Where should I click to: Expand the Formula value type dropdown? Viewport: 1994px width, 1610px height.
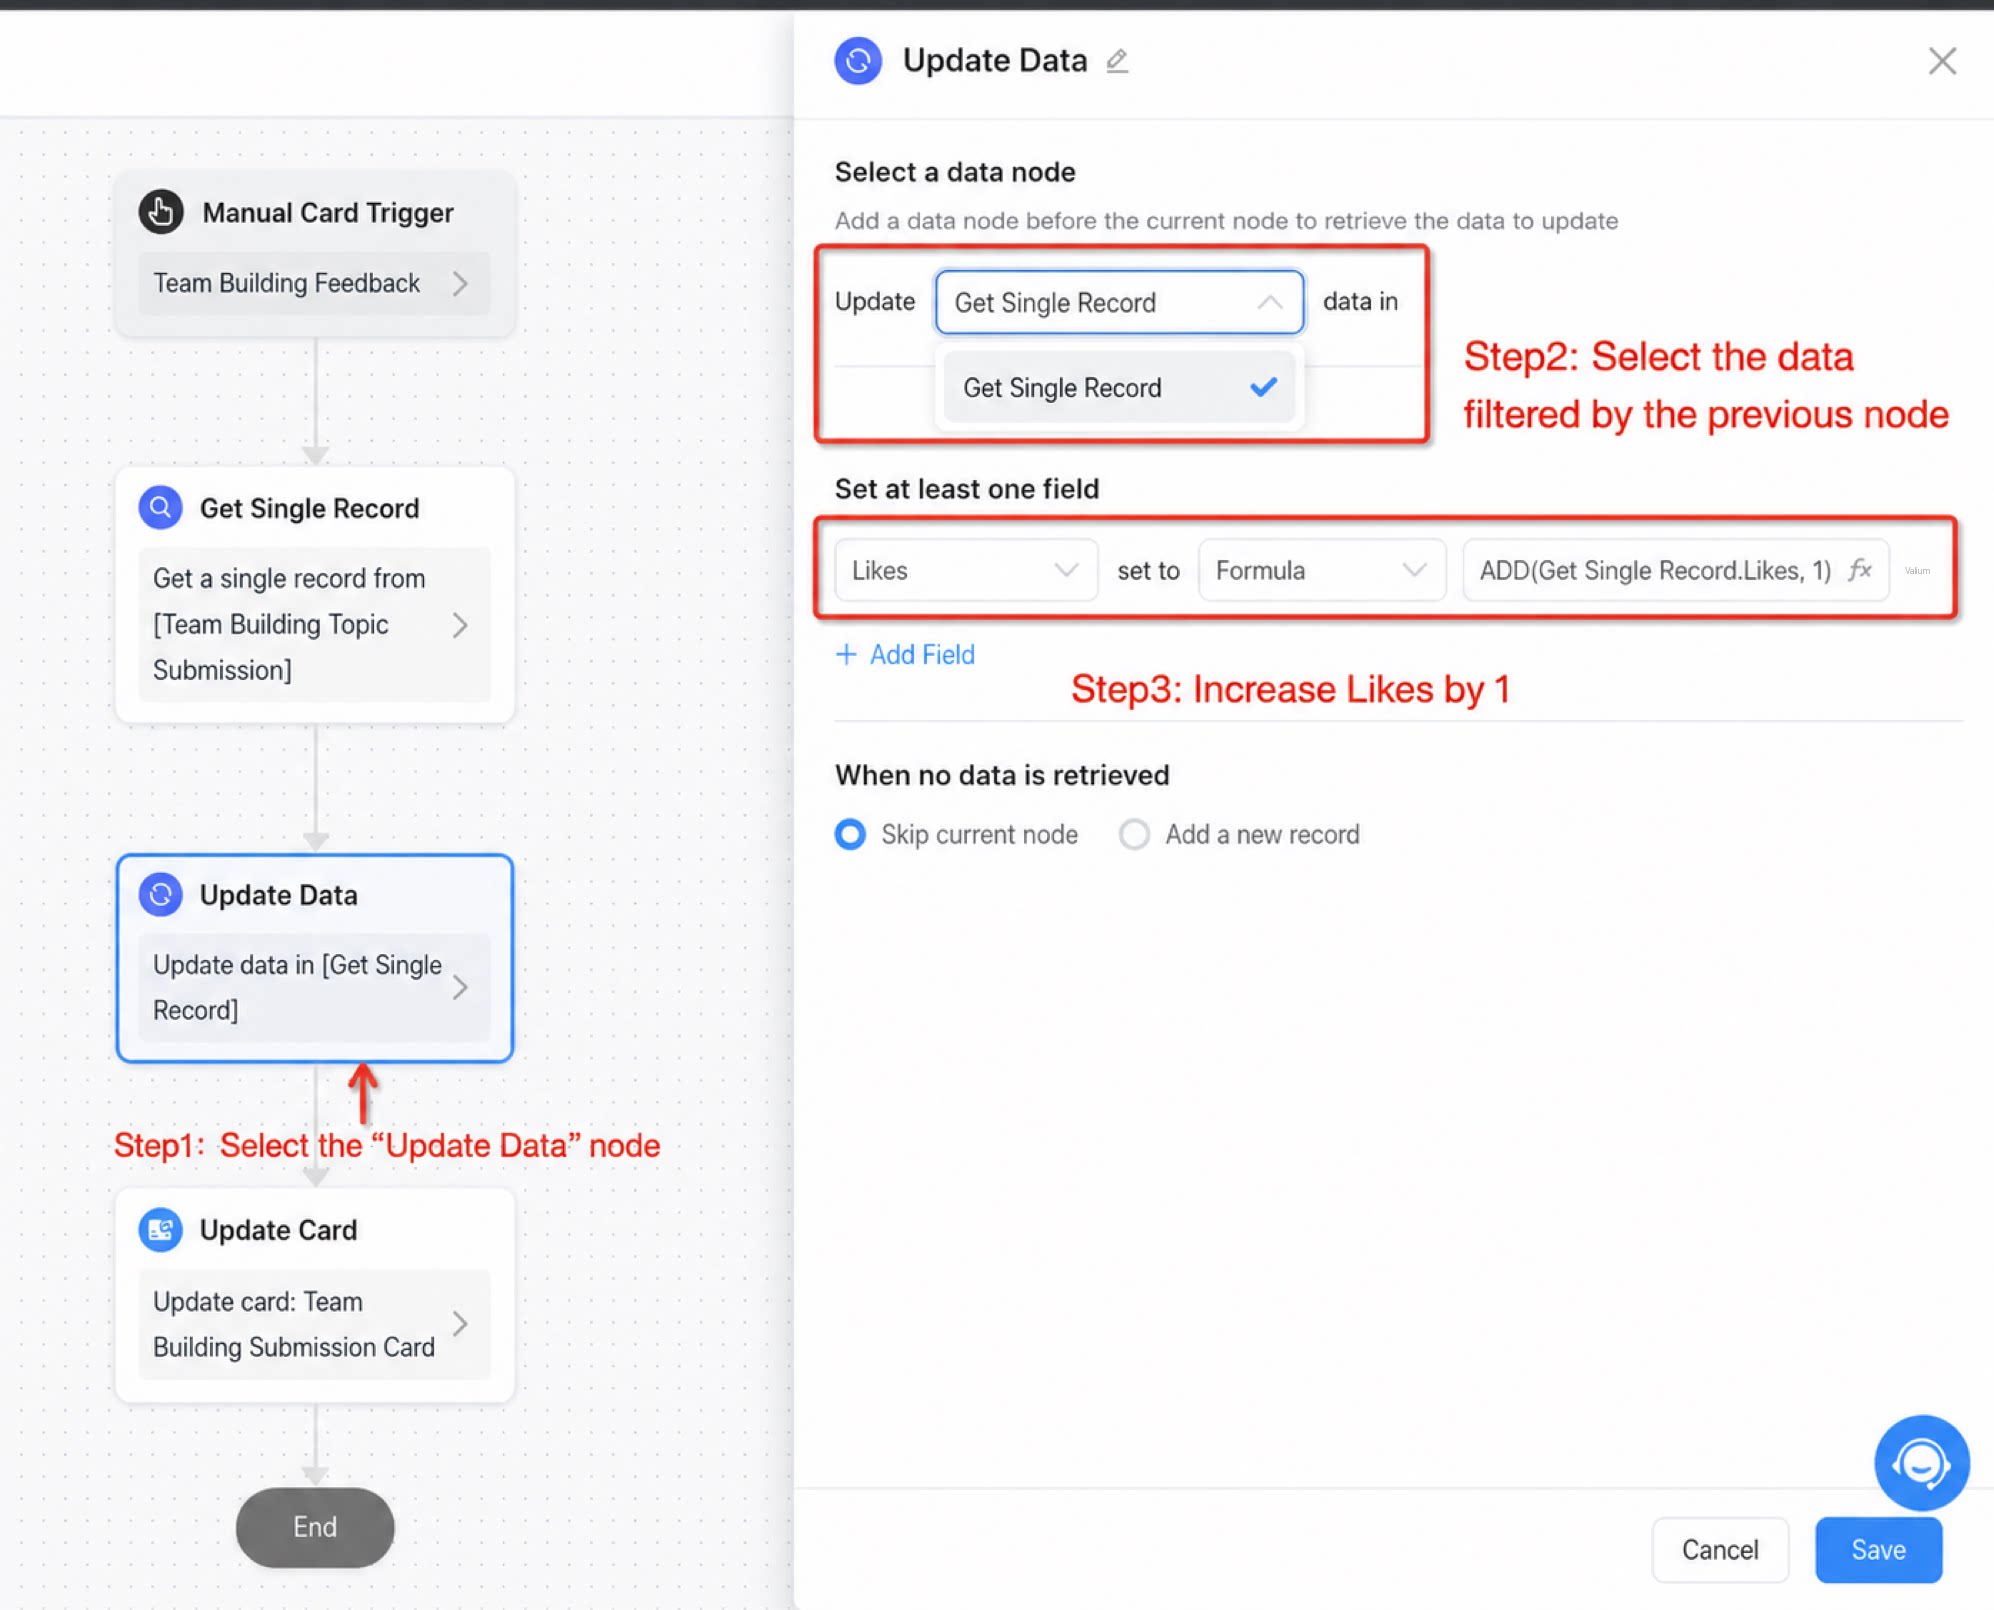pos(1322,570)
